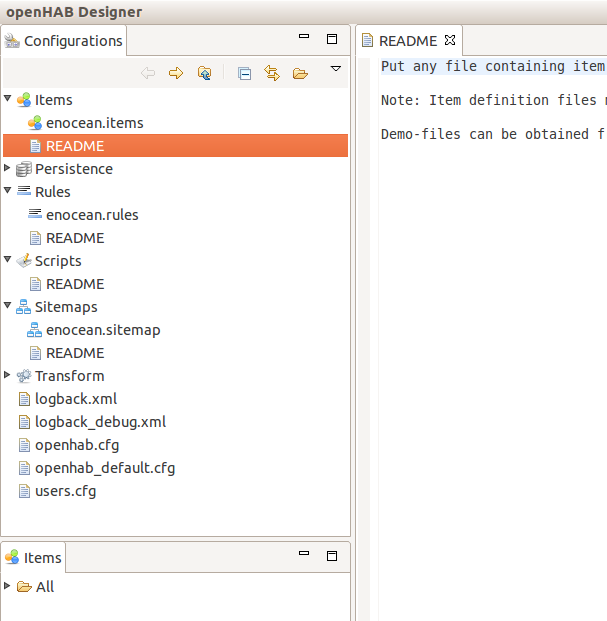Collapse the Rules tree node
This screenshot has height=621, width=607.
click(8, 190)
